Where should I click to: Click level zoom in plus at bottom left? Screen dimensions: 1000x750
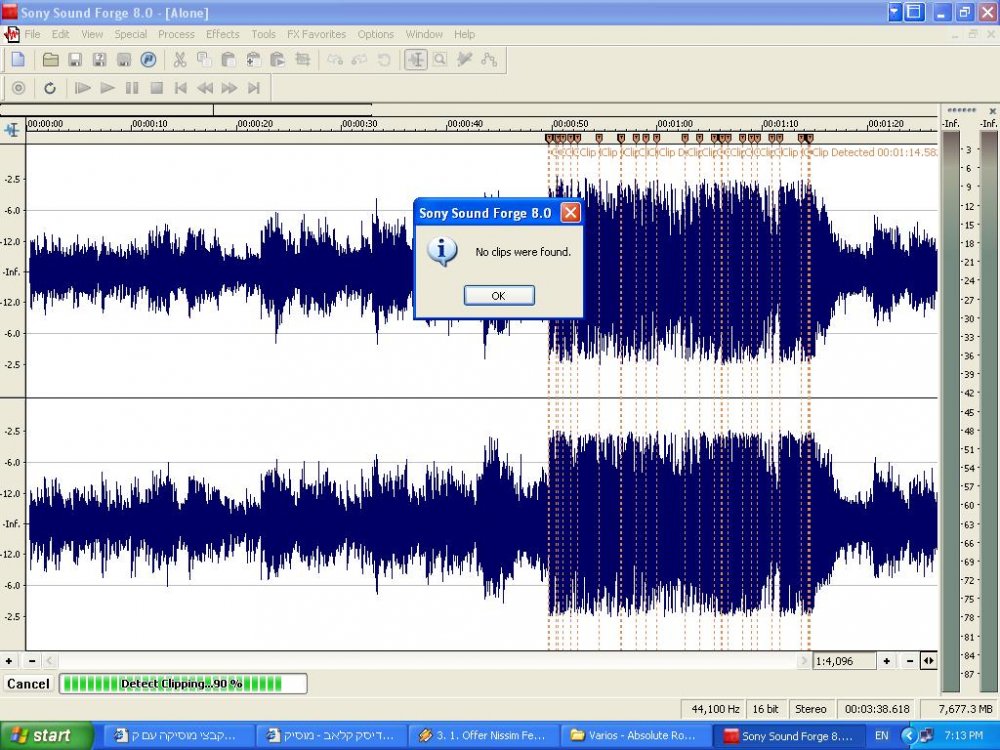[9, 661]
